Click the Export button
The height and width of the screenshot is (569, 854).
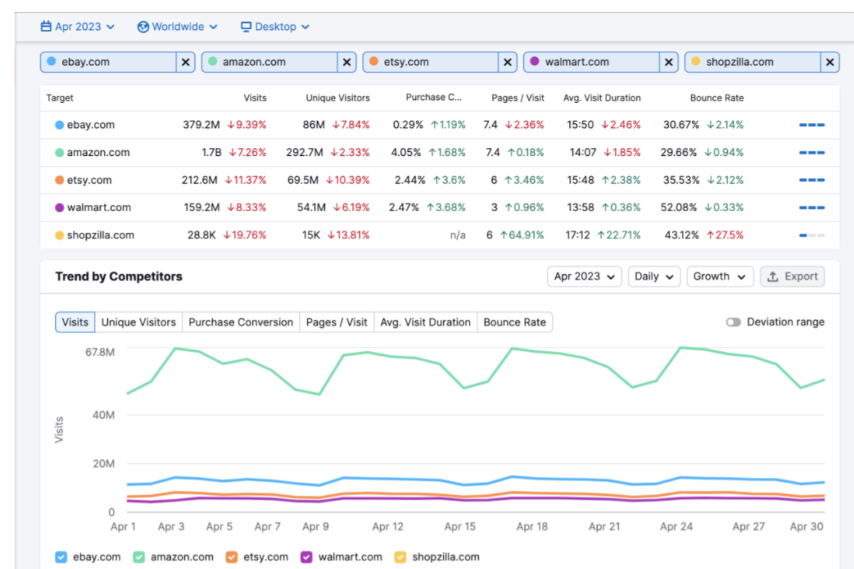coord(792,277)
